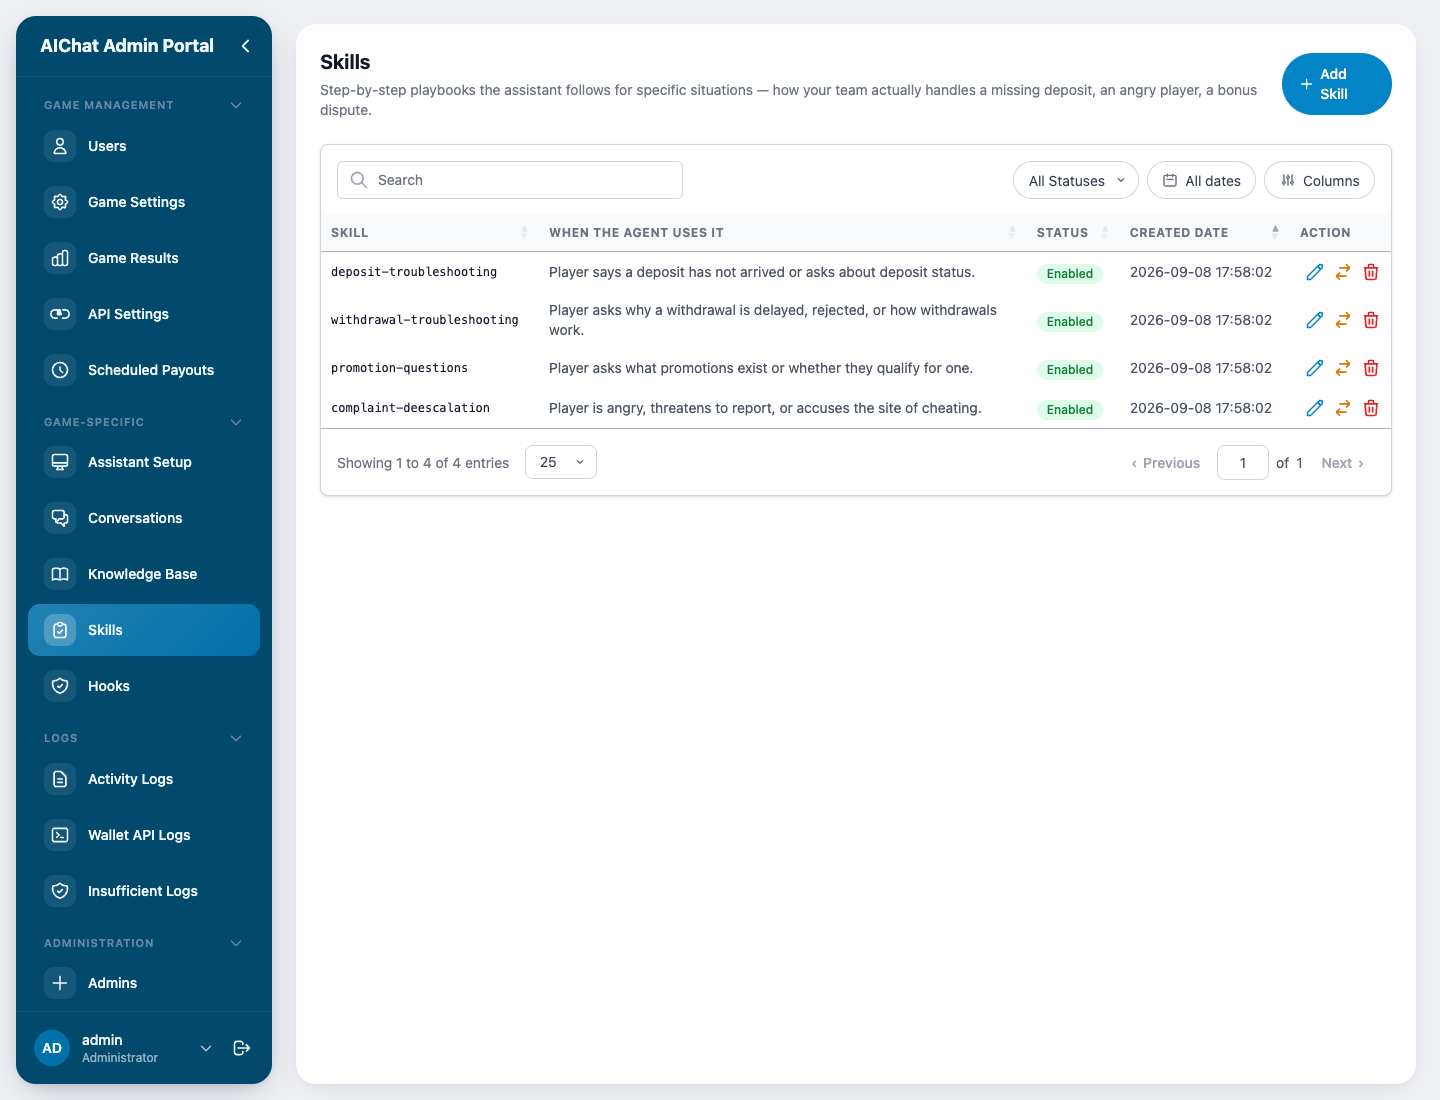Click the Enabled badge for complaint-deescalation
This screenshot has height=1100, width=1440.
[x=1070, y=409]
